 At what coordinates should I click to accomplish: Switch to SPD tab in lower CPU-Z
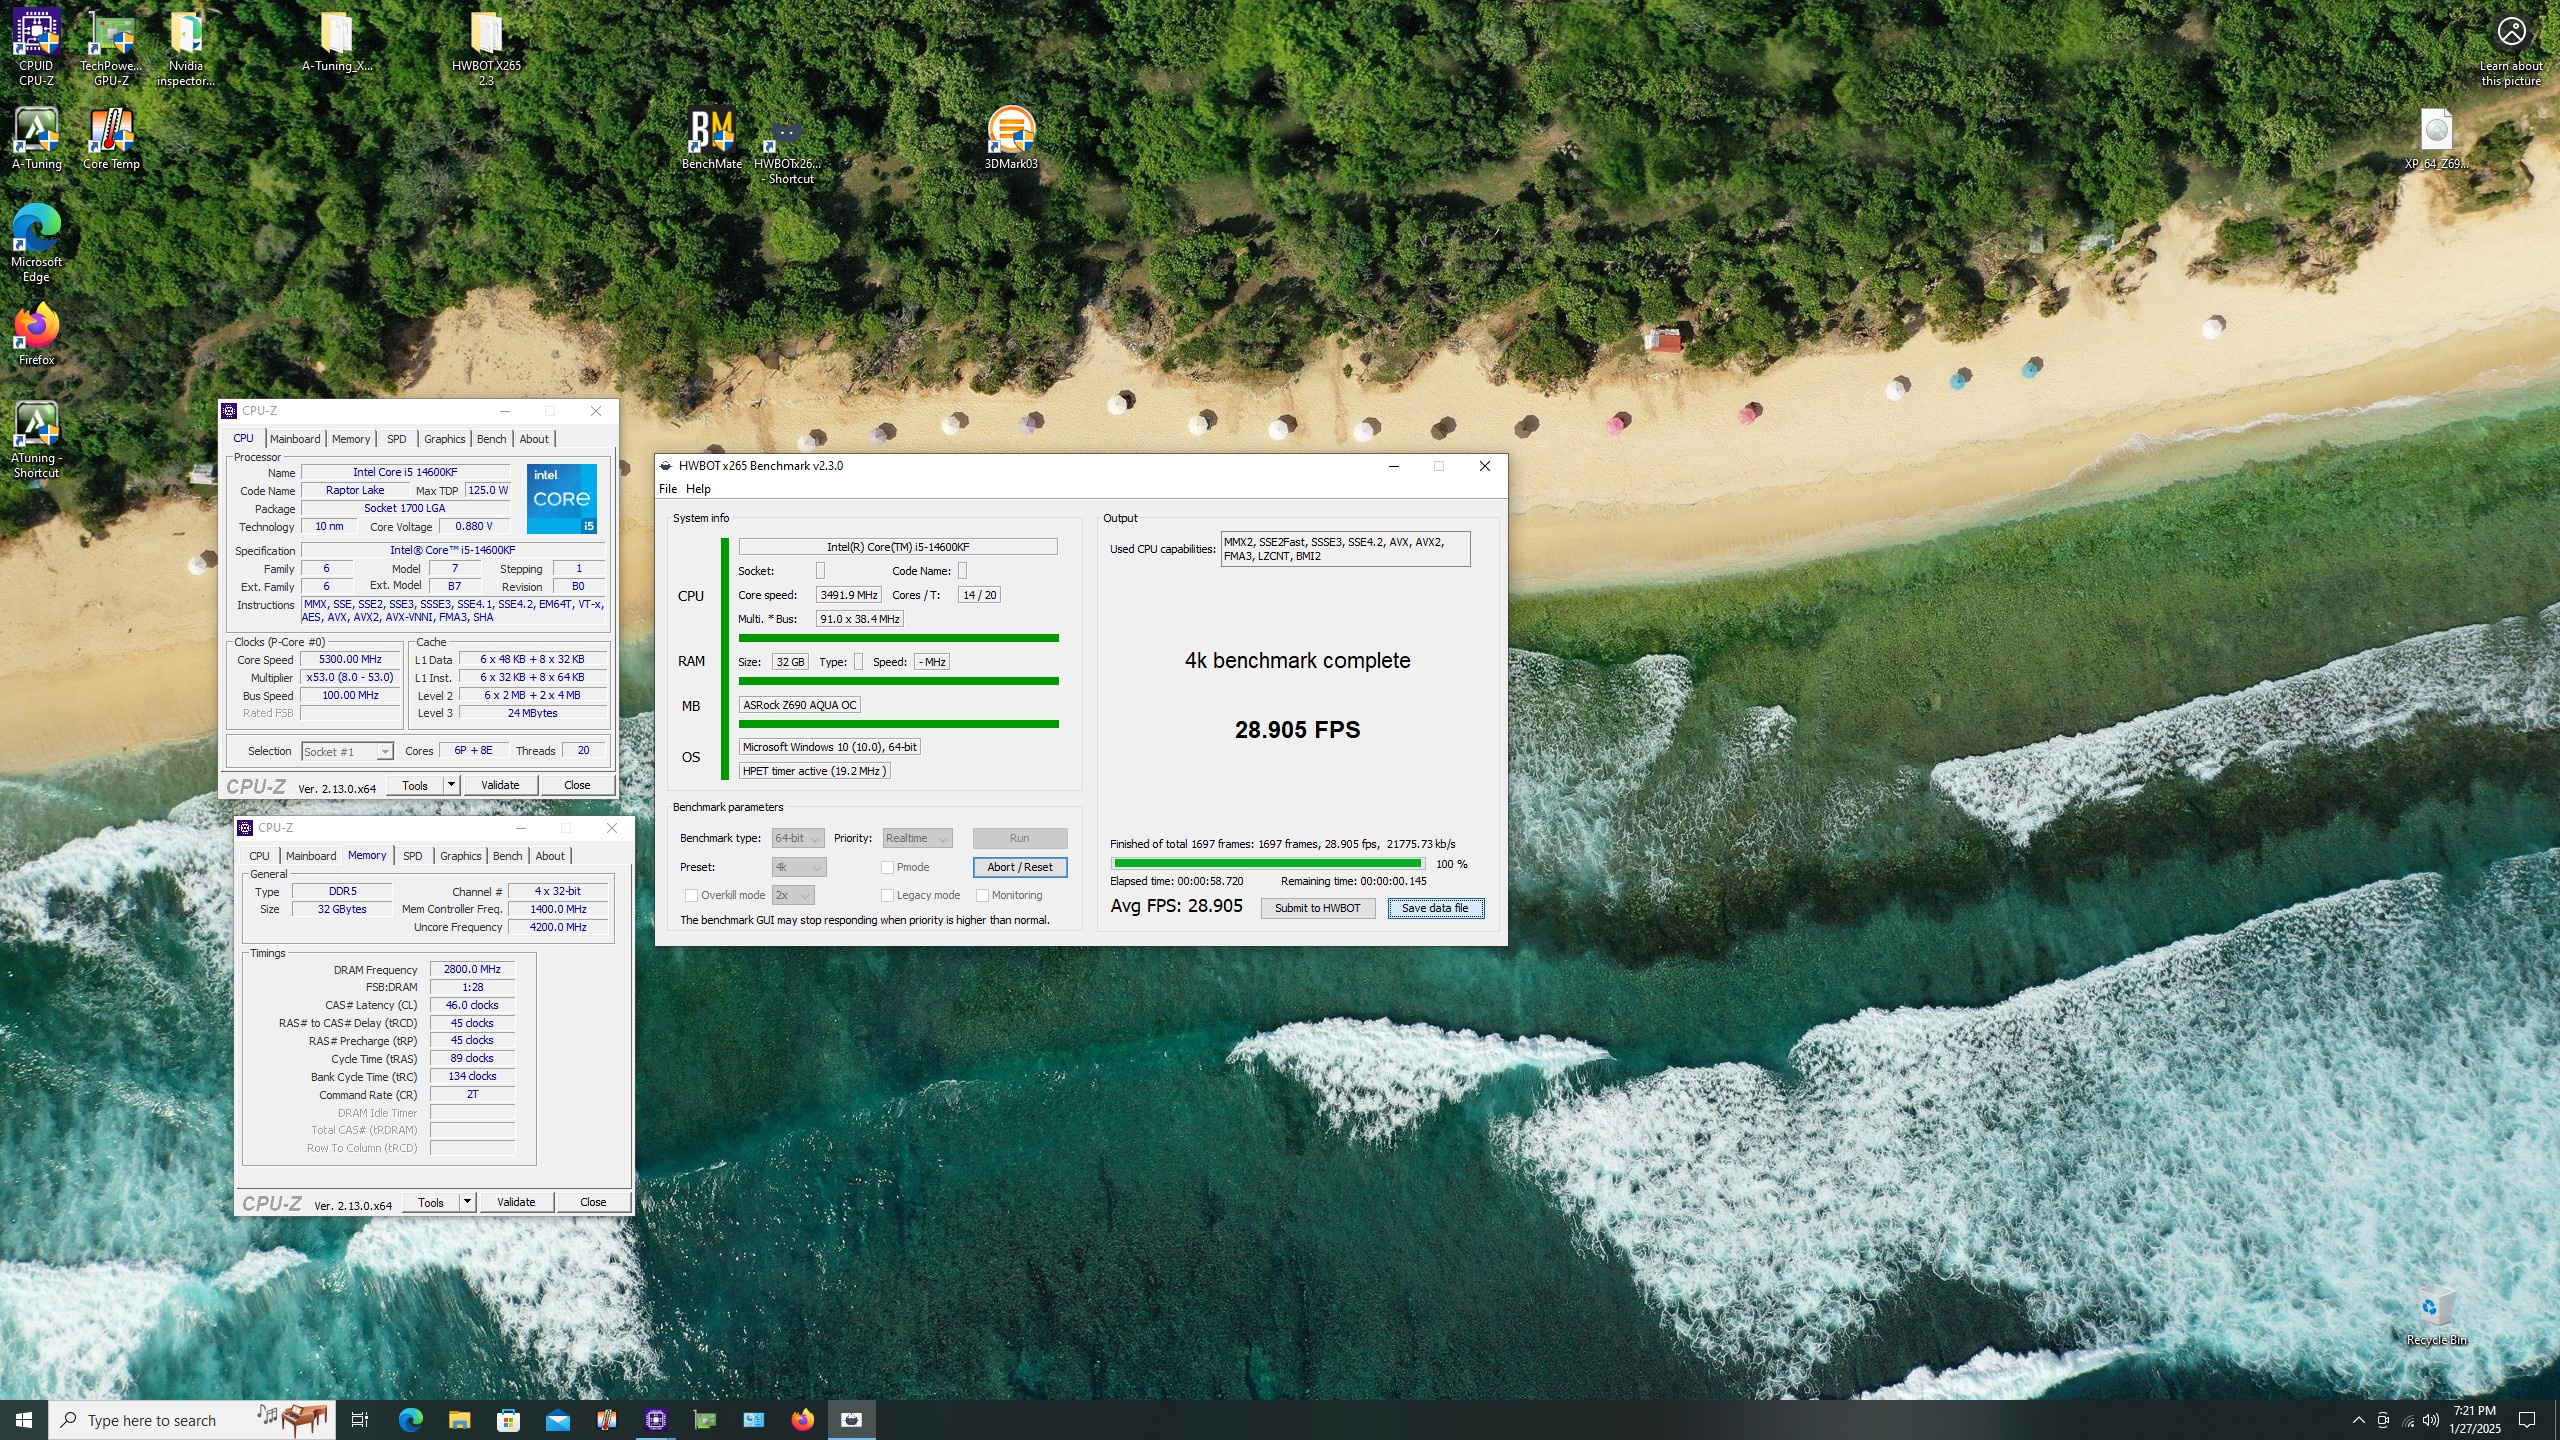click(412, 856)
